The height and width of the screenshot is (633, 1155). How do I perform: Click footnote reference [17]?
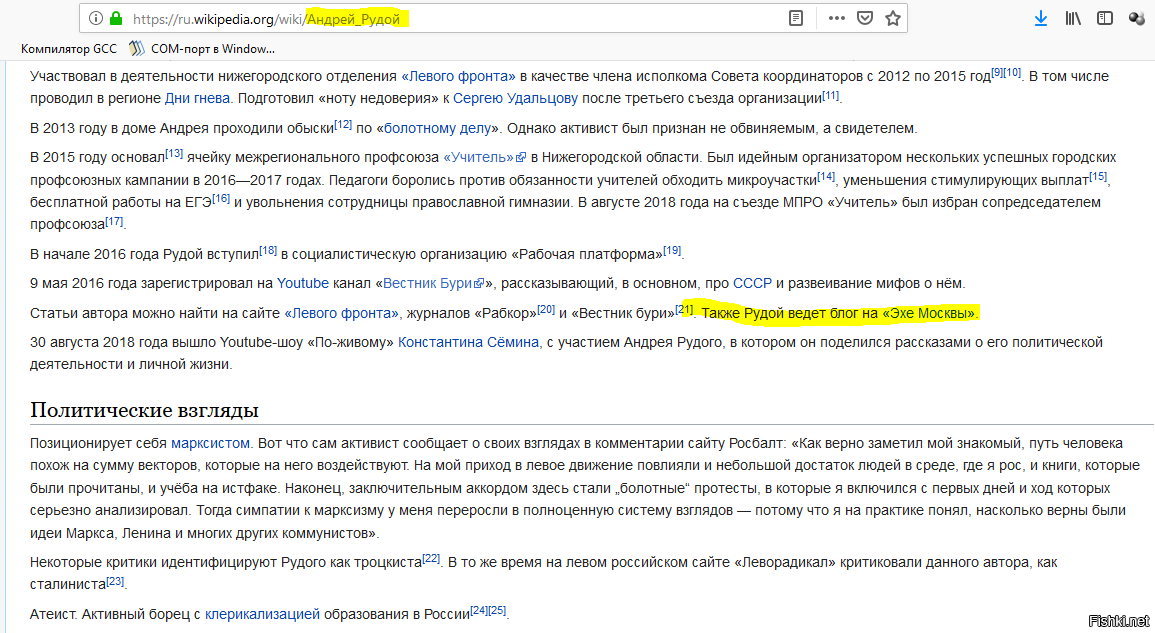coord(114,220)
